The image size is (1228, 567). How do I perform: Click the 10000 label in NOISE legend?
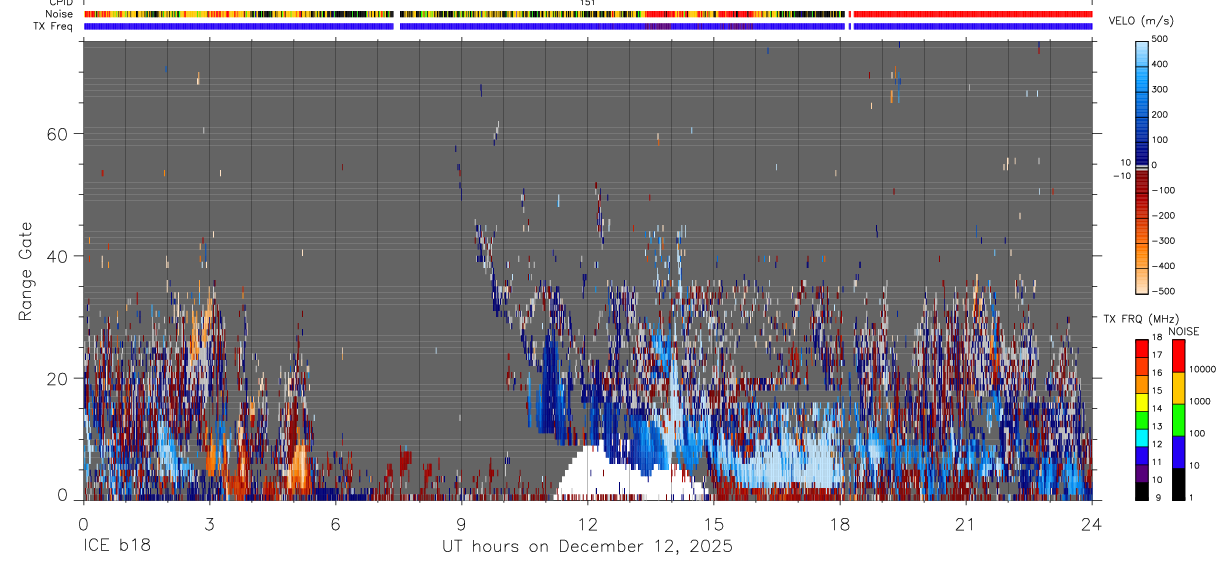[x=1202, y=369]
